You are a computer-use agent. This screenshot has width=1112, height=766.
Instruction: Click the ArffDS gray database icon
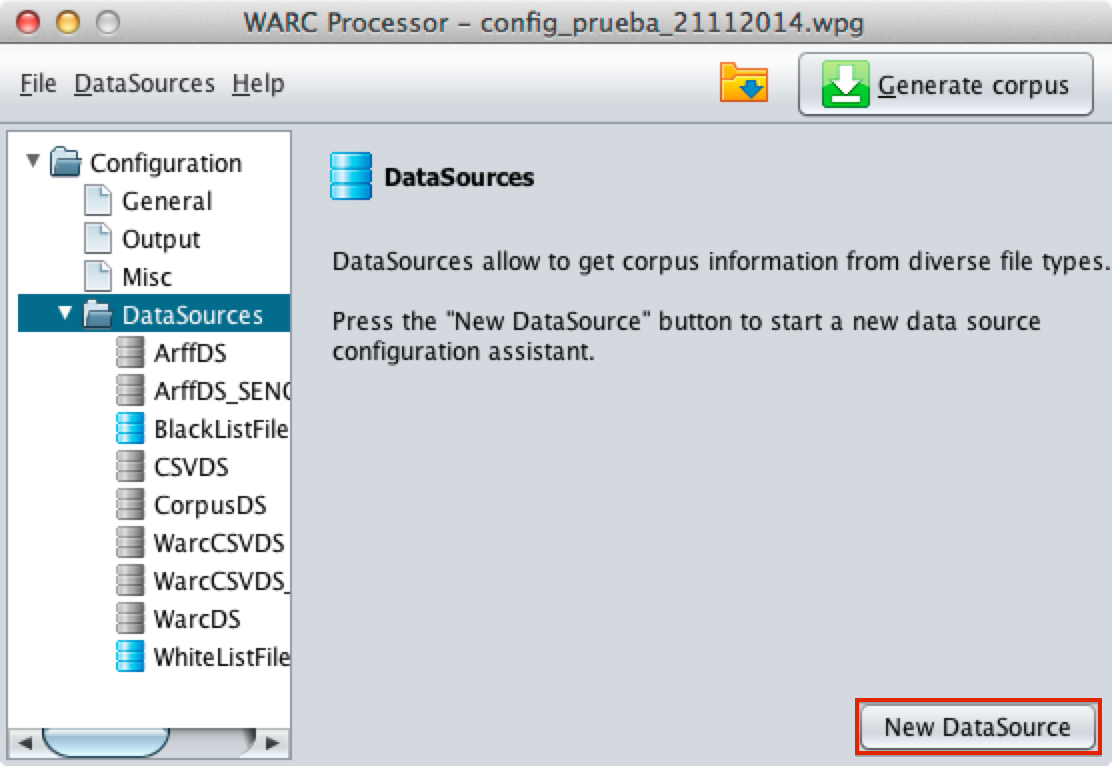130,354
